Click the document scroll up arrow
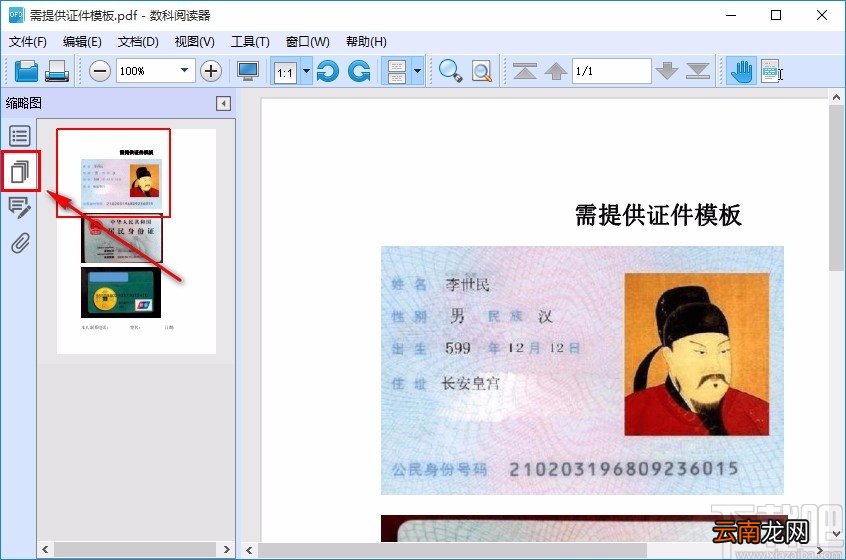This screenshot has width=846, height=560. (x=836, y=98)
